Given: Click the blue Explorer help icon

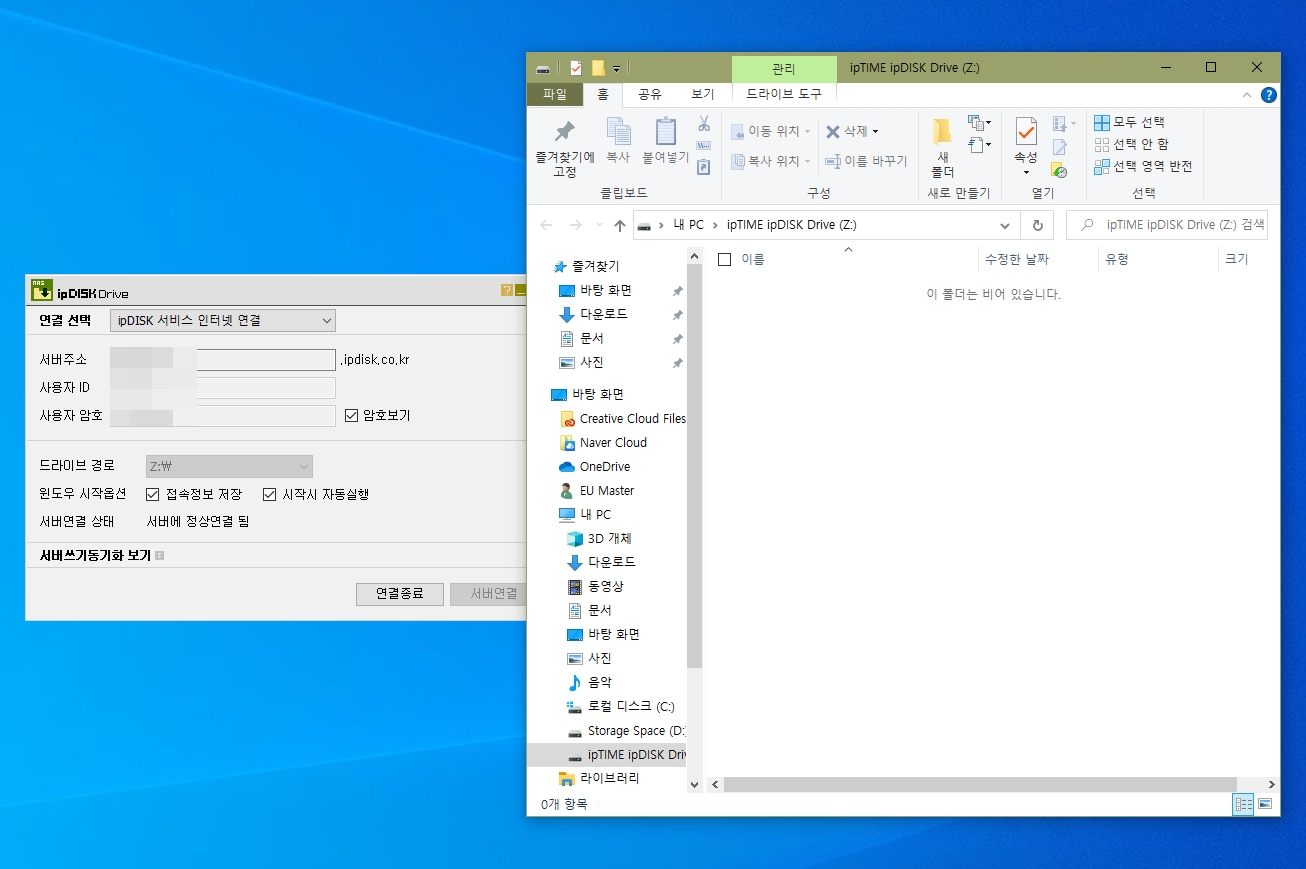Looking at the screenshot, I should pyautogui.click(x=1269, y=95).
